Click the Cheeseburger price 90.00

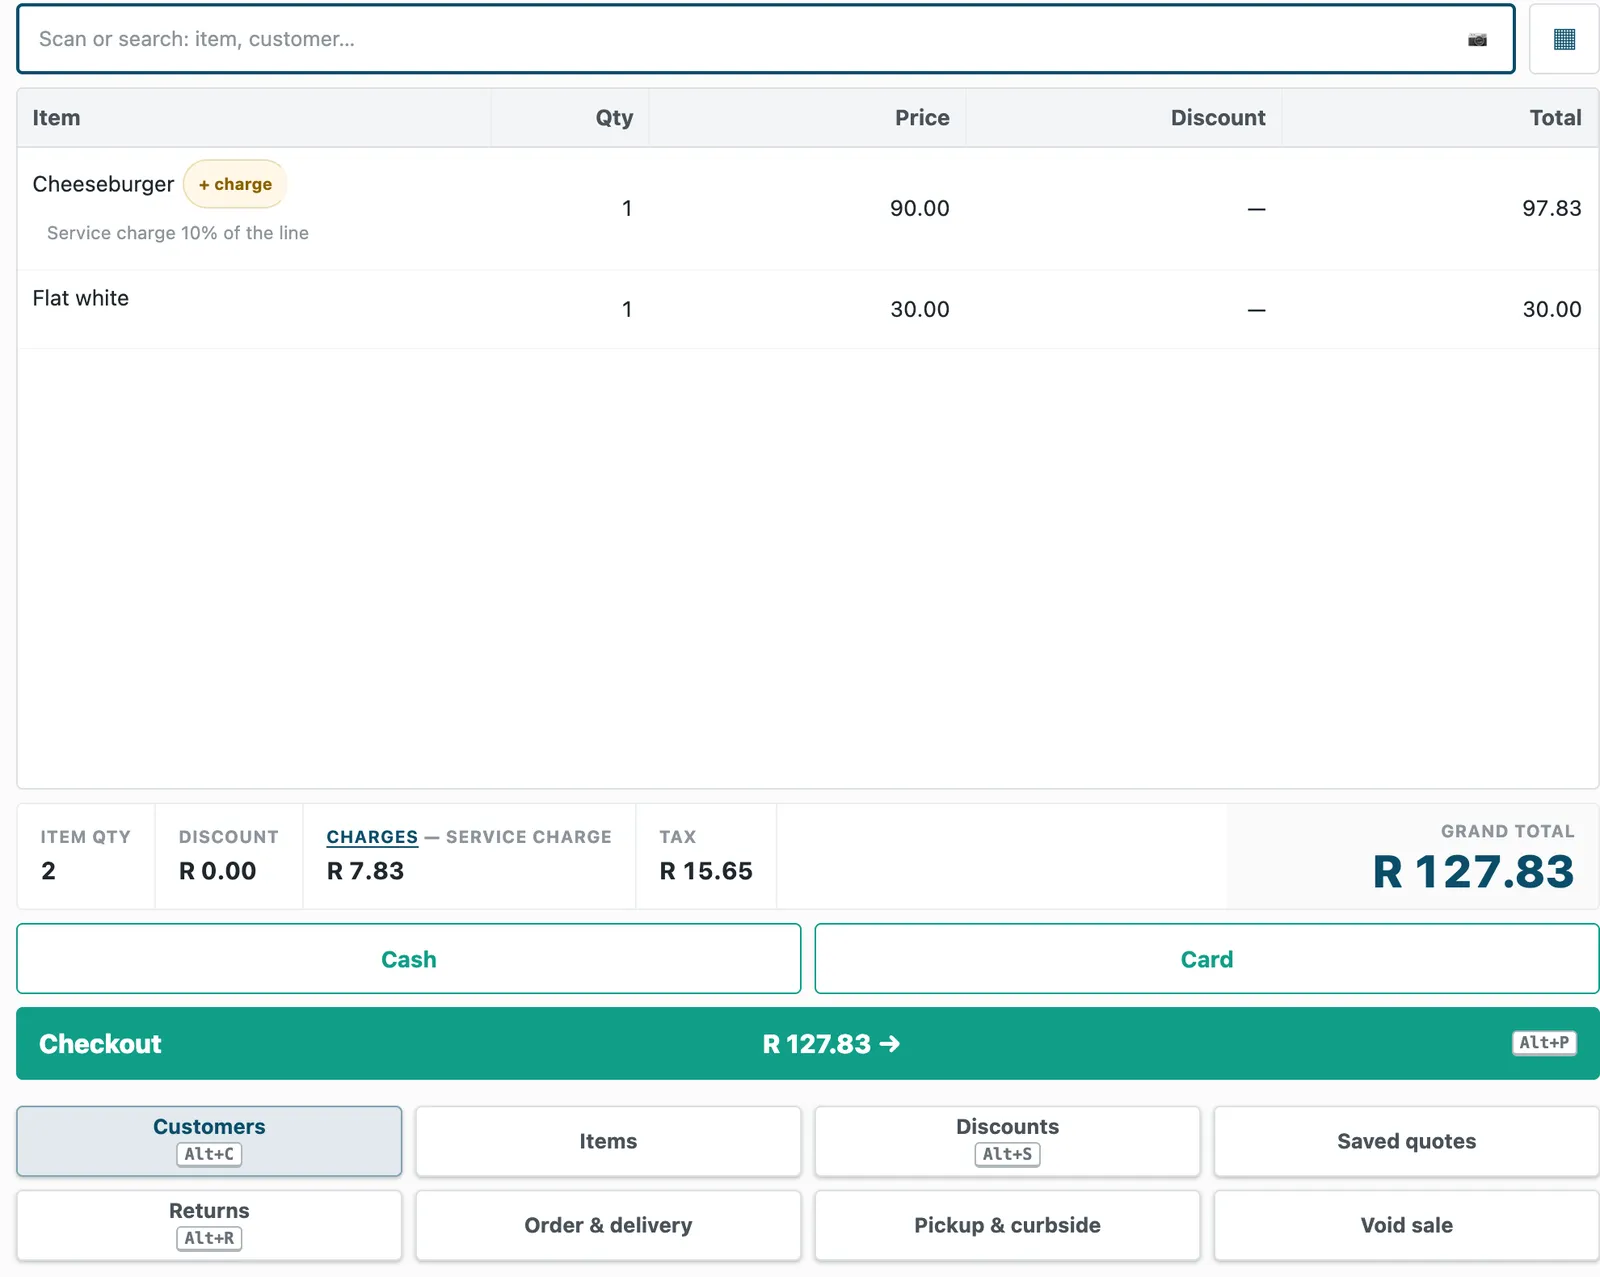[920, 208]
